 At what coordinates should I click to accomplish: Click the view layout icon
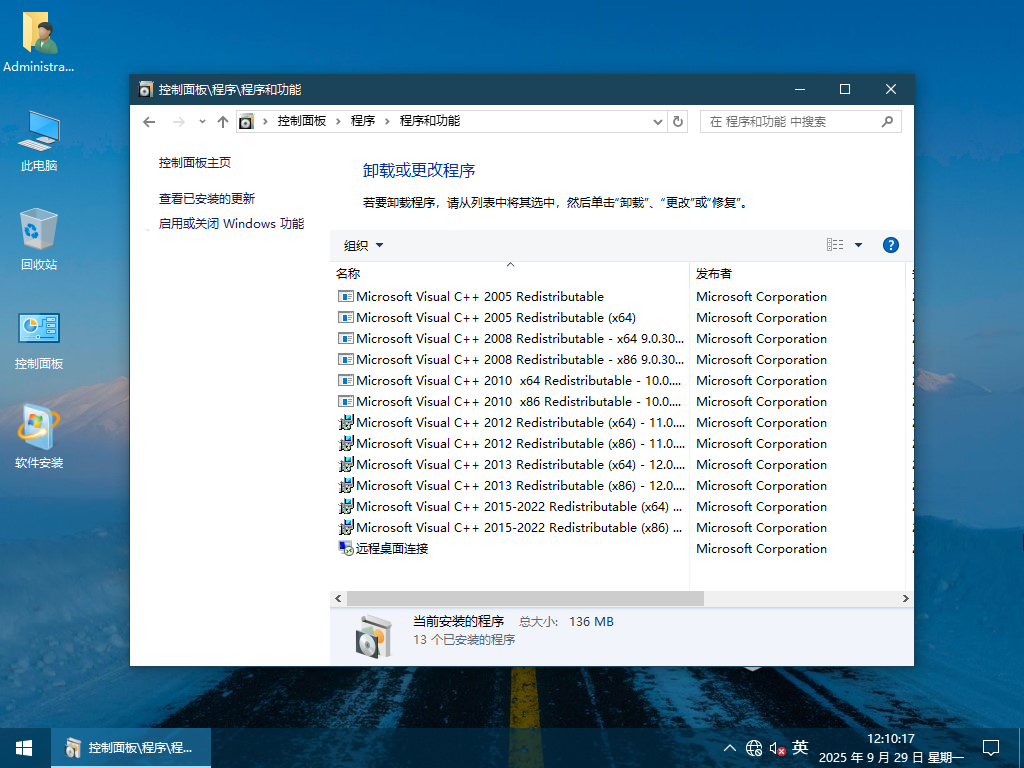coord(835,245)
